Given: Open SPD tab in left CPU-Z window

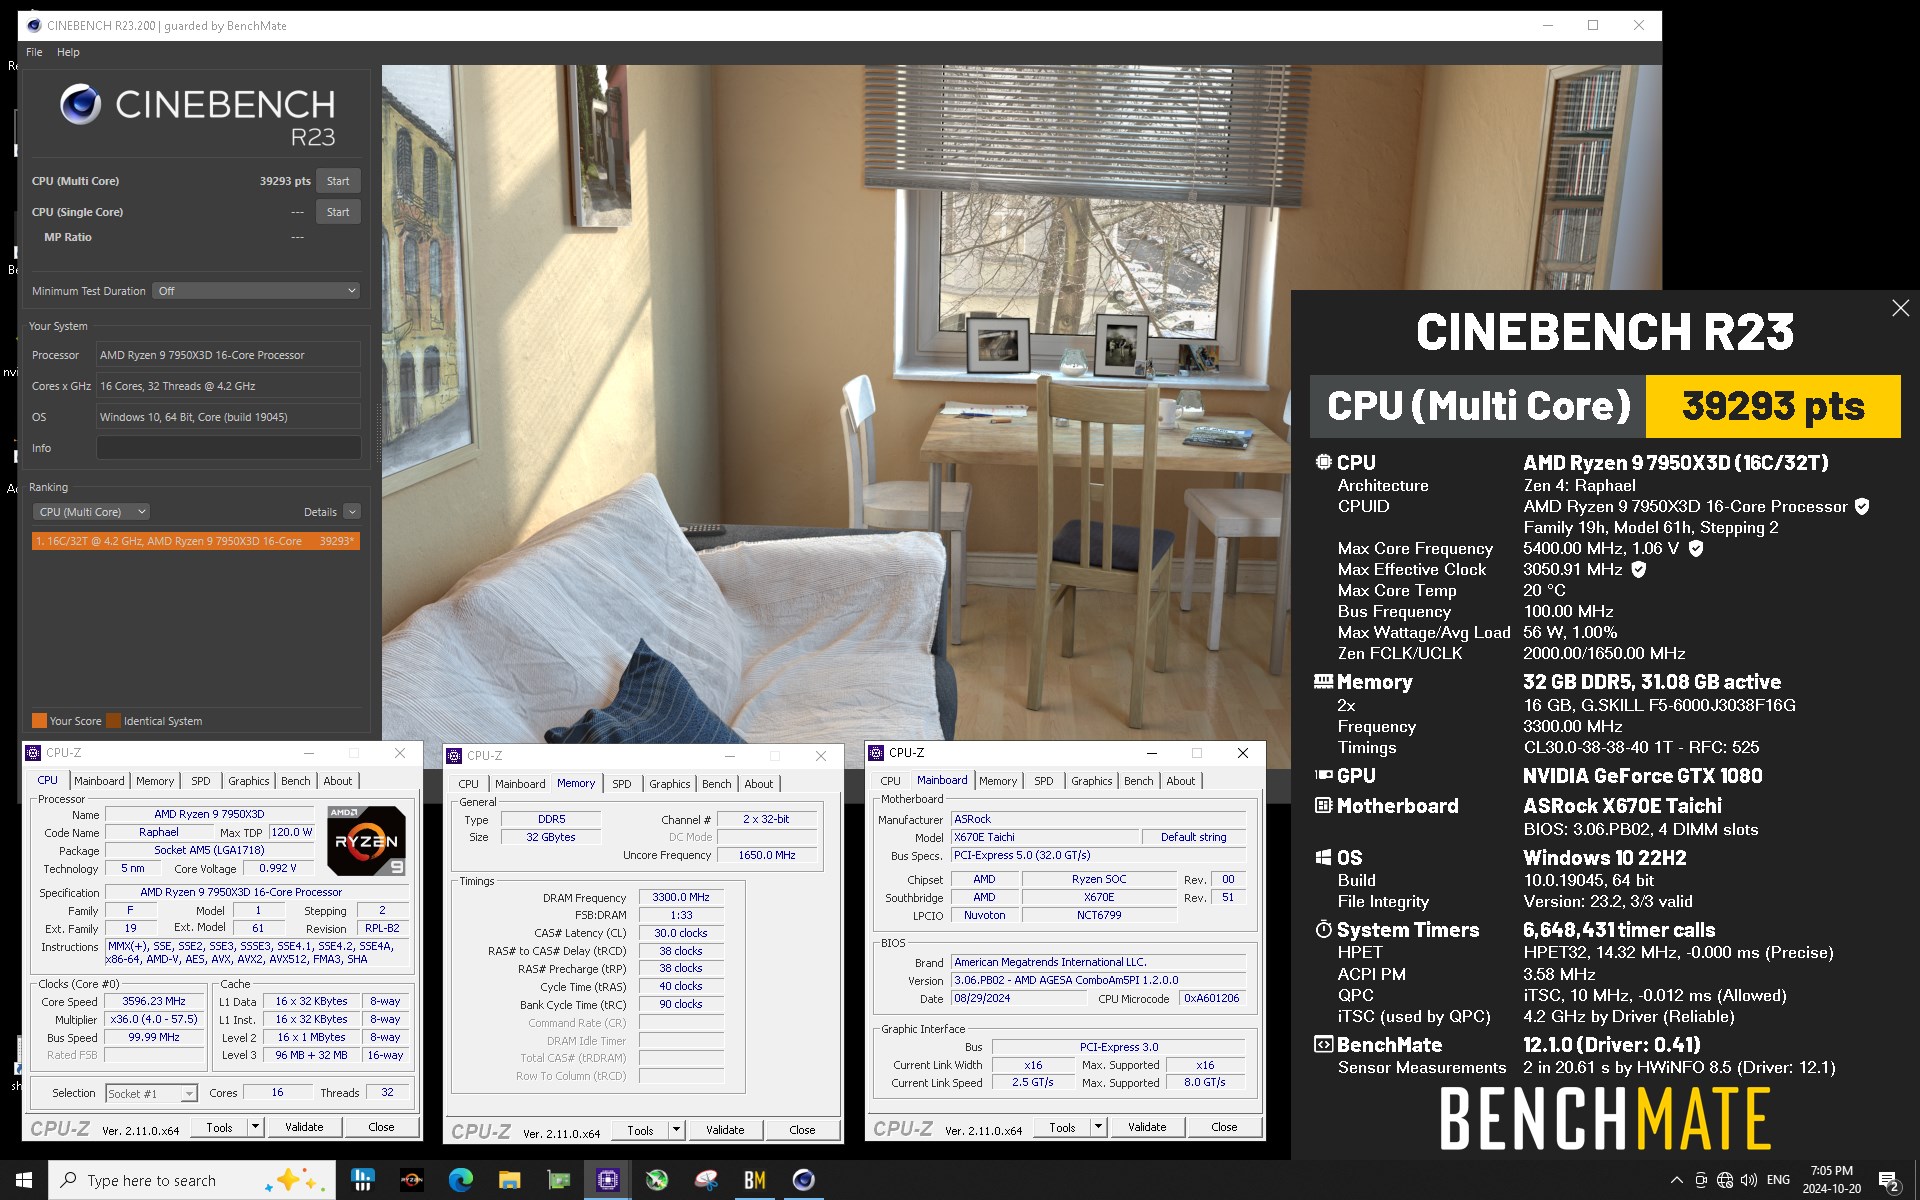Looking at the screenshot, I should [201, 781].
